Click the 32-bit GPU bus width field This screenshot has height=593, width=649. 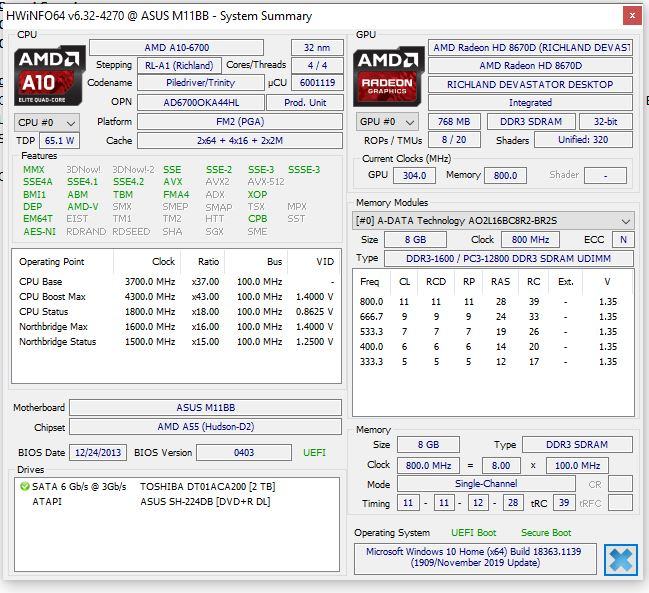(x=606, y=122)
